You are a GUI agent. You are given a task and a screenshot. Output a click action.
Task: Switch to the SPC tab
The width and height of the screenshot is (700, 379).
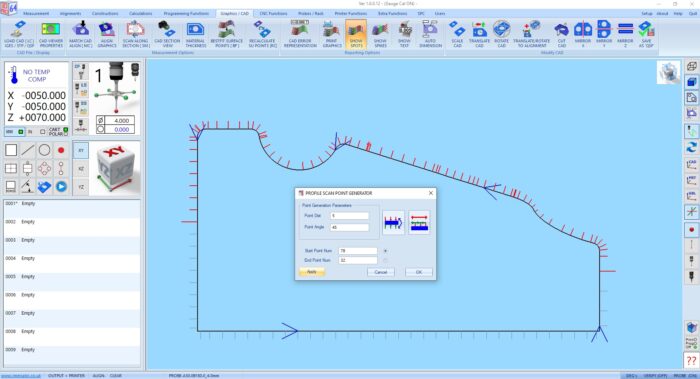pyautogui.click(x=421, y=13)
